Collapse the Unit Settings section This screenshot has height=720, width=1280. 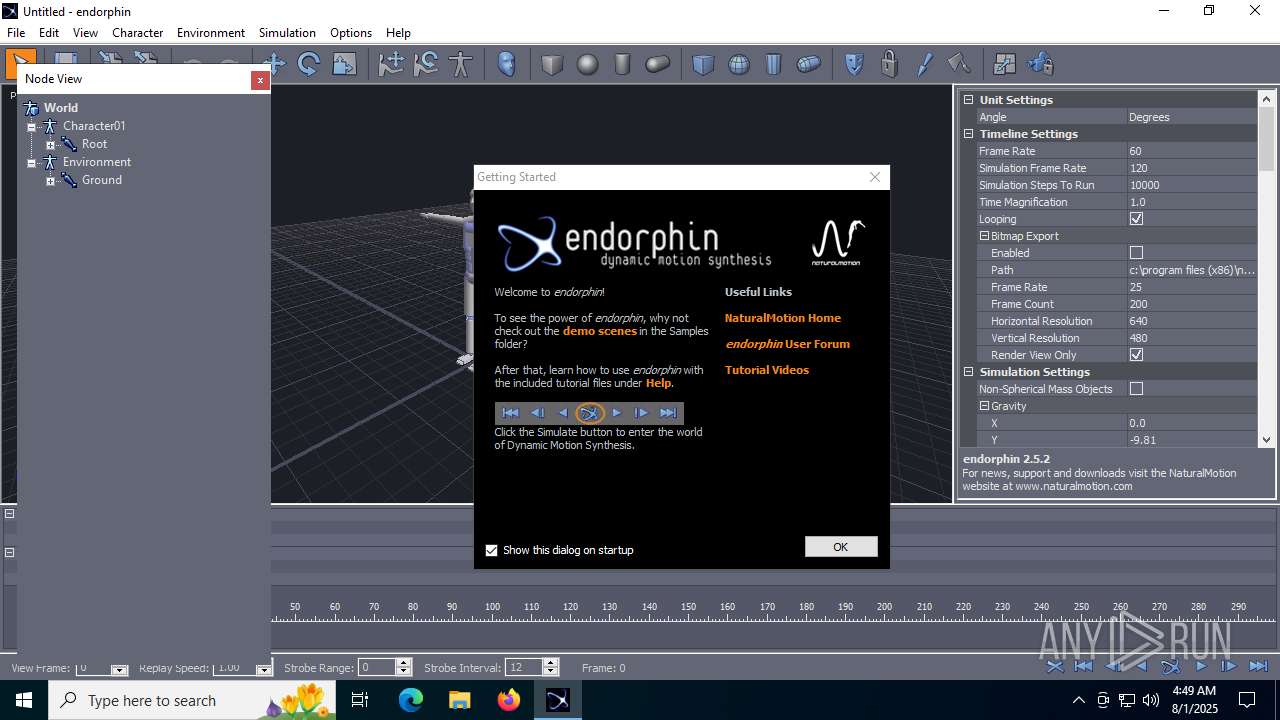pos(968,100)
